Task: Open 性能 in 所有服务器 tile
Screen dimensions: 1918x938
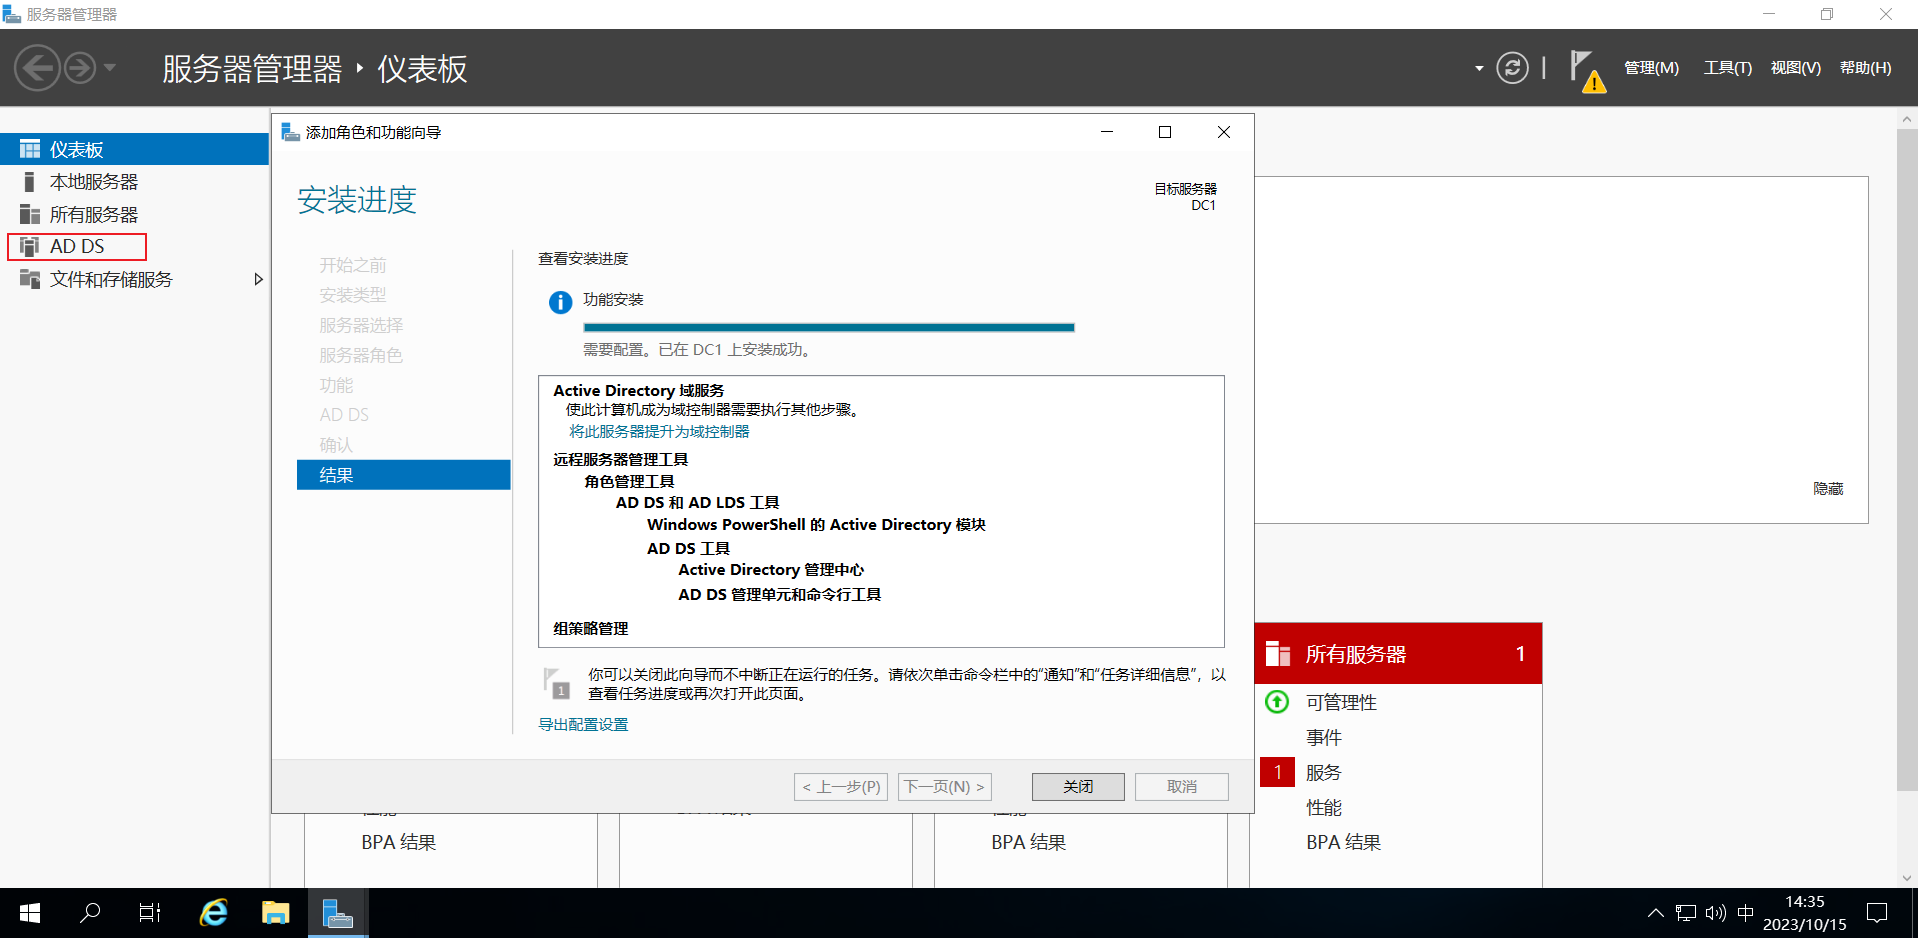Action: pos(1323,807)
